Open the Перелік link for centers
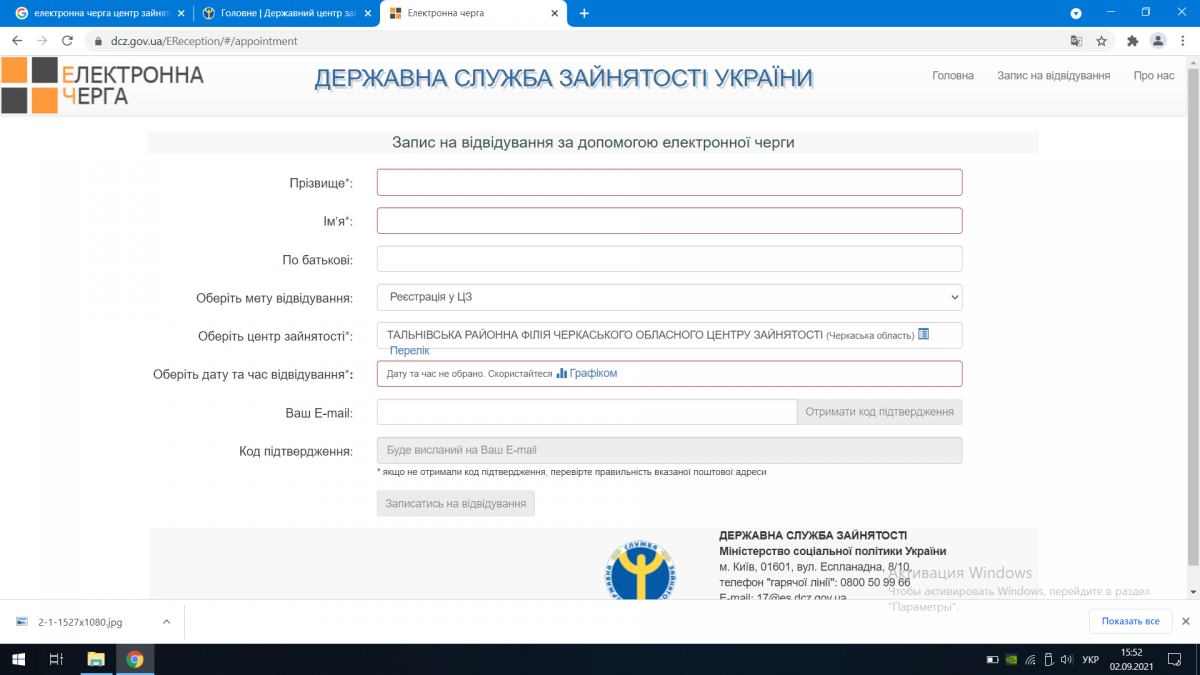Image resolution: width=1200 pixels, height=675 pixels. (409, 351)
